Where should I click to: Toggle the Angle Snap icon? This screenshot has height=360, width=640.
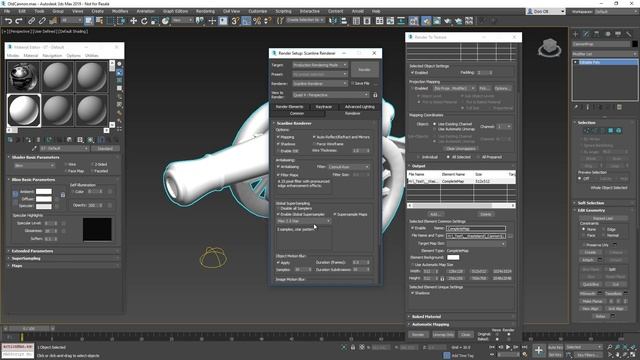point(246,21)
